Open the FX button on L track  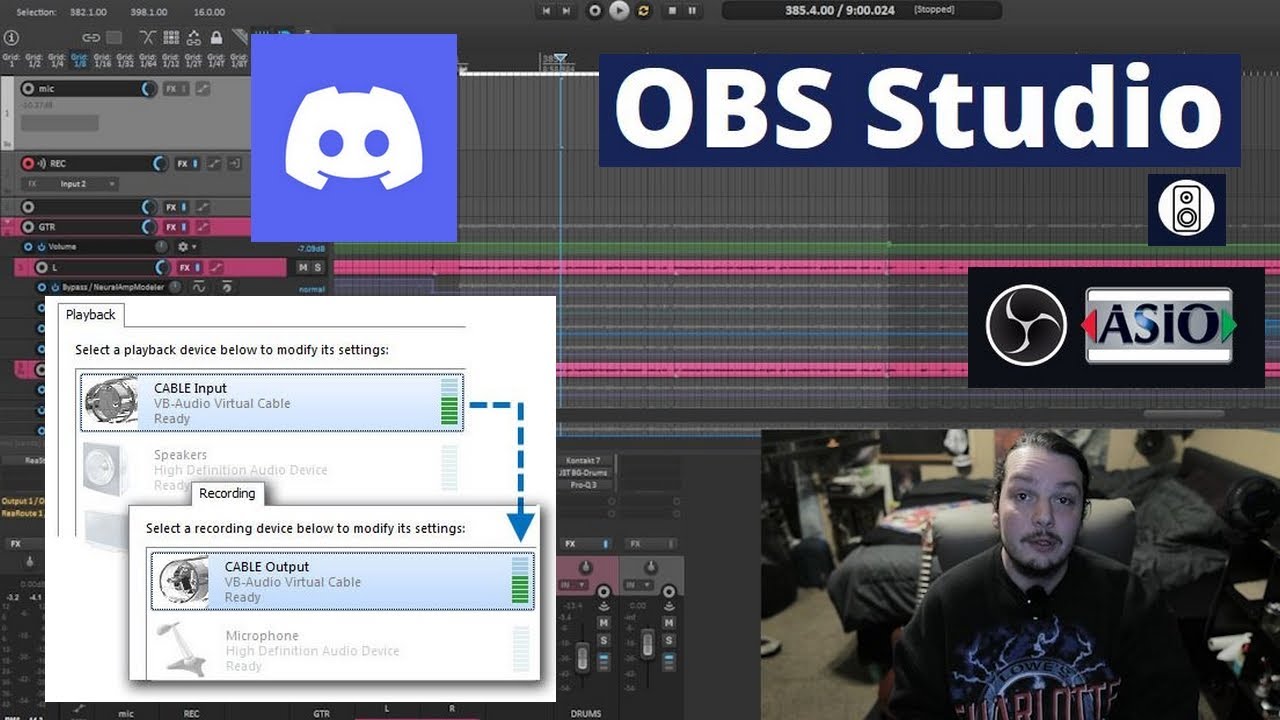(x=184, y=268)
